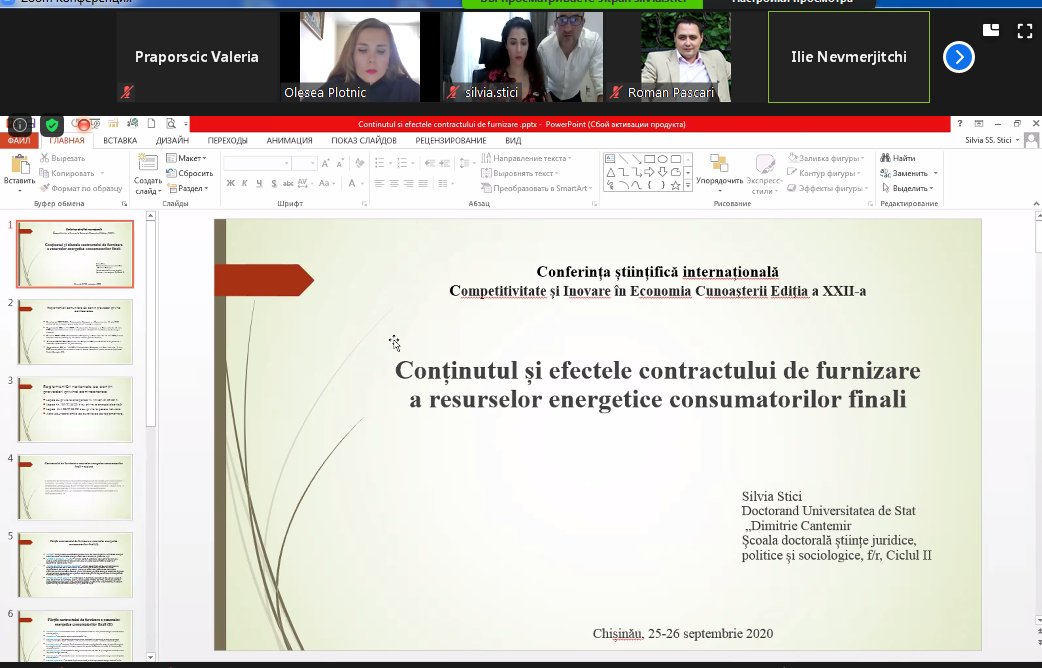Show next participants with blue arrow
The height and width of the screenshot is (668, 1042).
pos(958,57)
